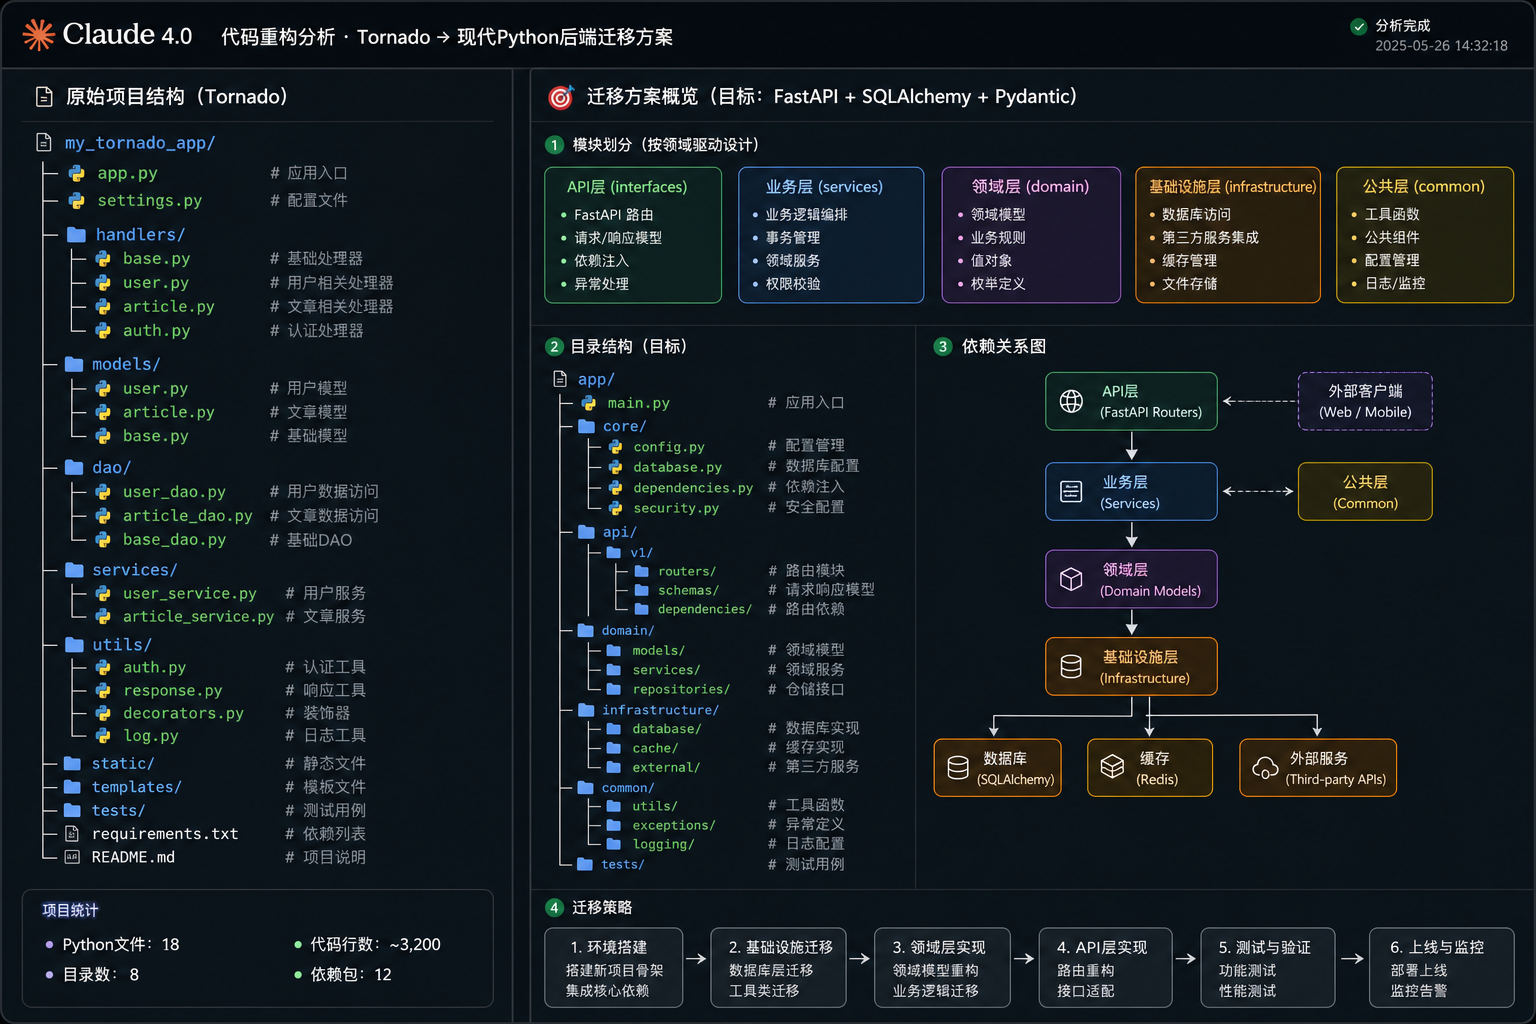Click the 公共层 (Common) diagram node
Image resolution: width=1536 pixels, height=1024 pixels.
(1365, 492)
